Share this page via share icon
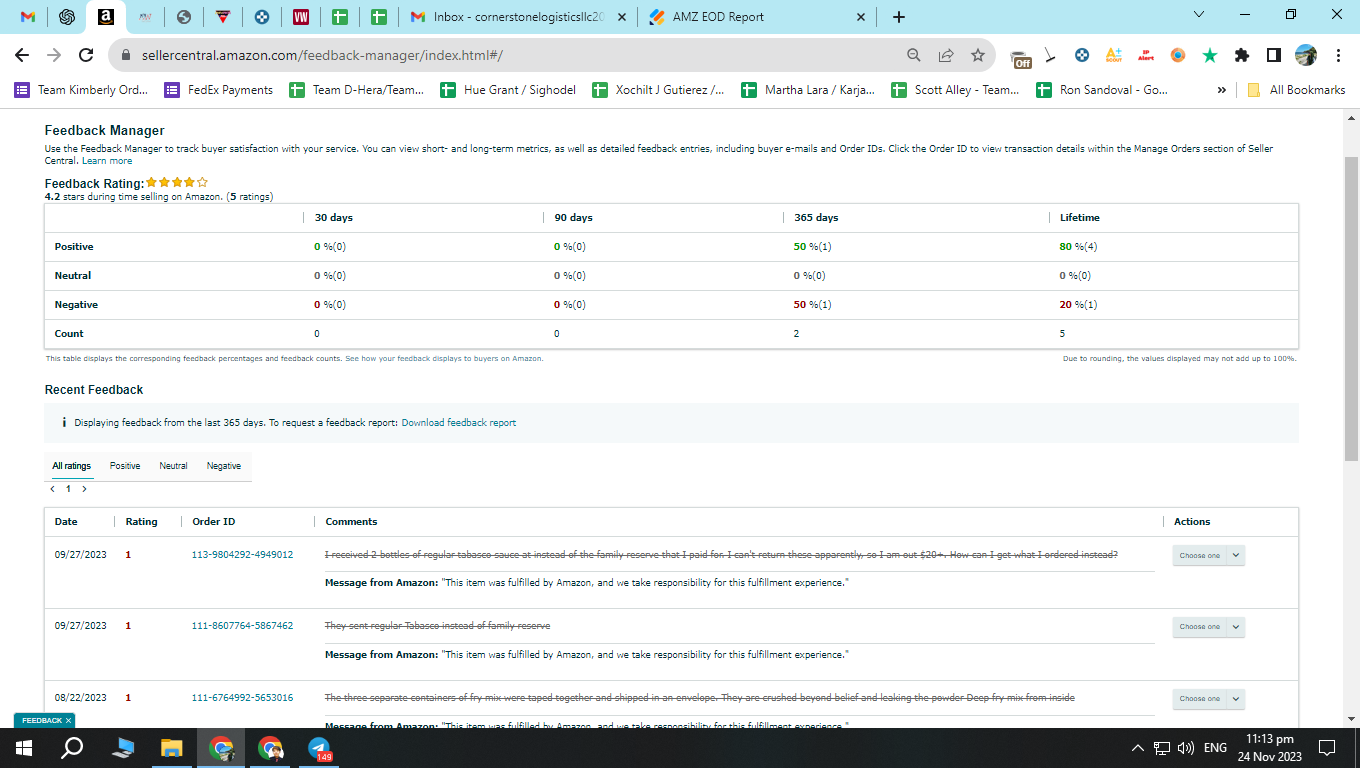1360x768 pixels. pos(945,55)
